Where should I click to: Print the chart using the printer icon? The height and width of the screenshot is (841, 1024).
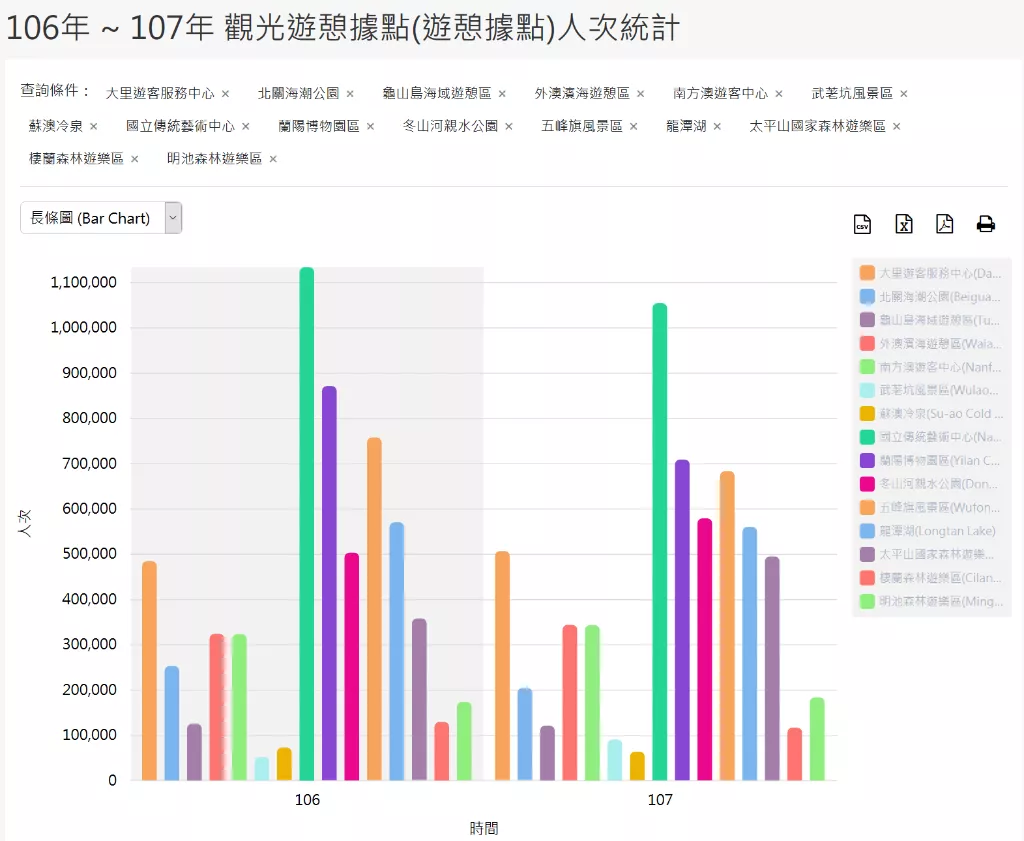(985, 225)
